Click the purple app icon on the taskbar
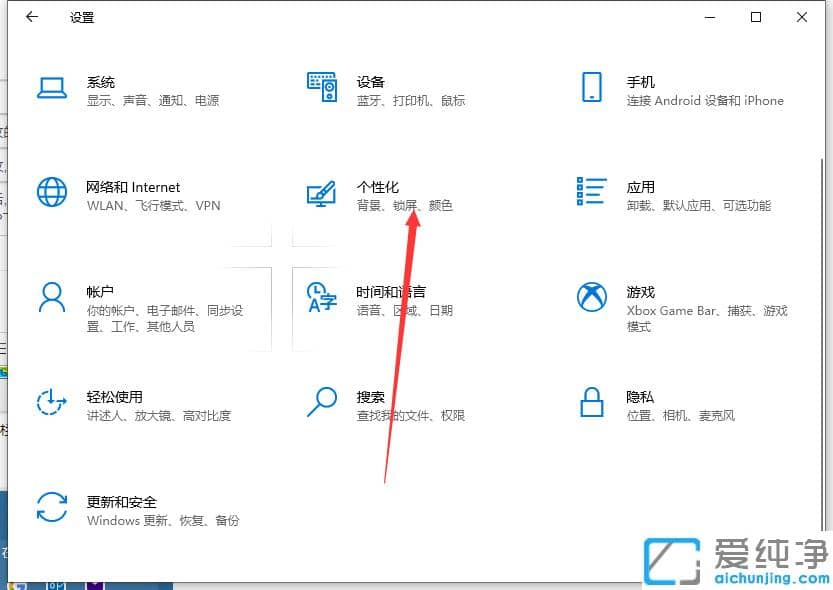 (95, 585)
